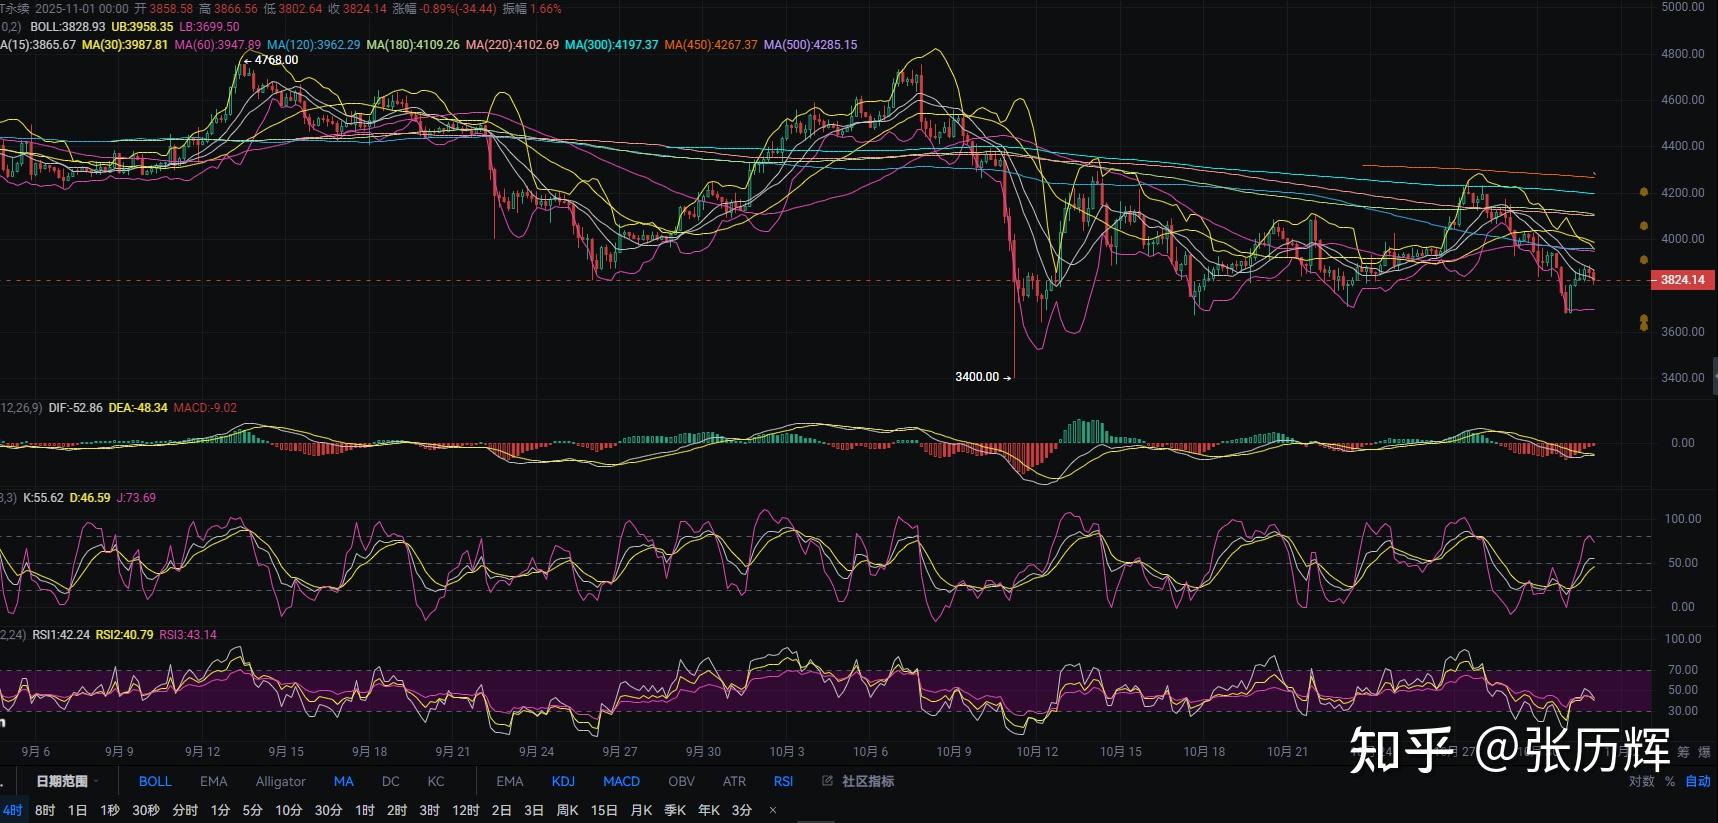
Task: Enable the Alligator overlay indicator
Action: point(280,781)
